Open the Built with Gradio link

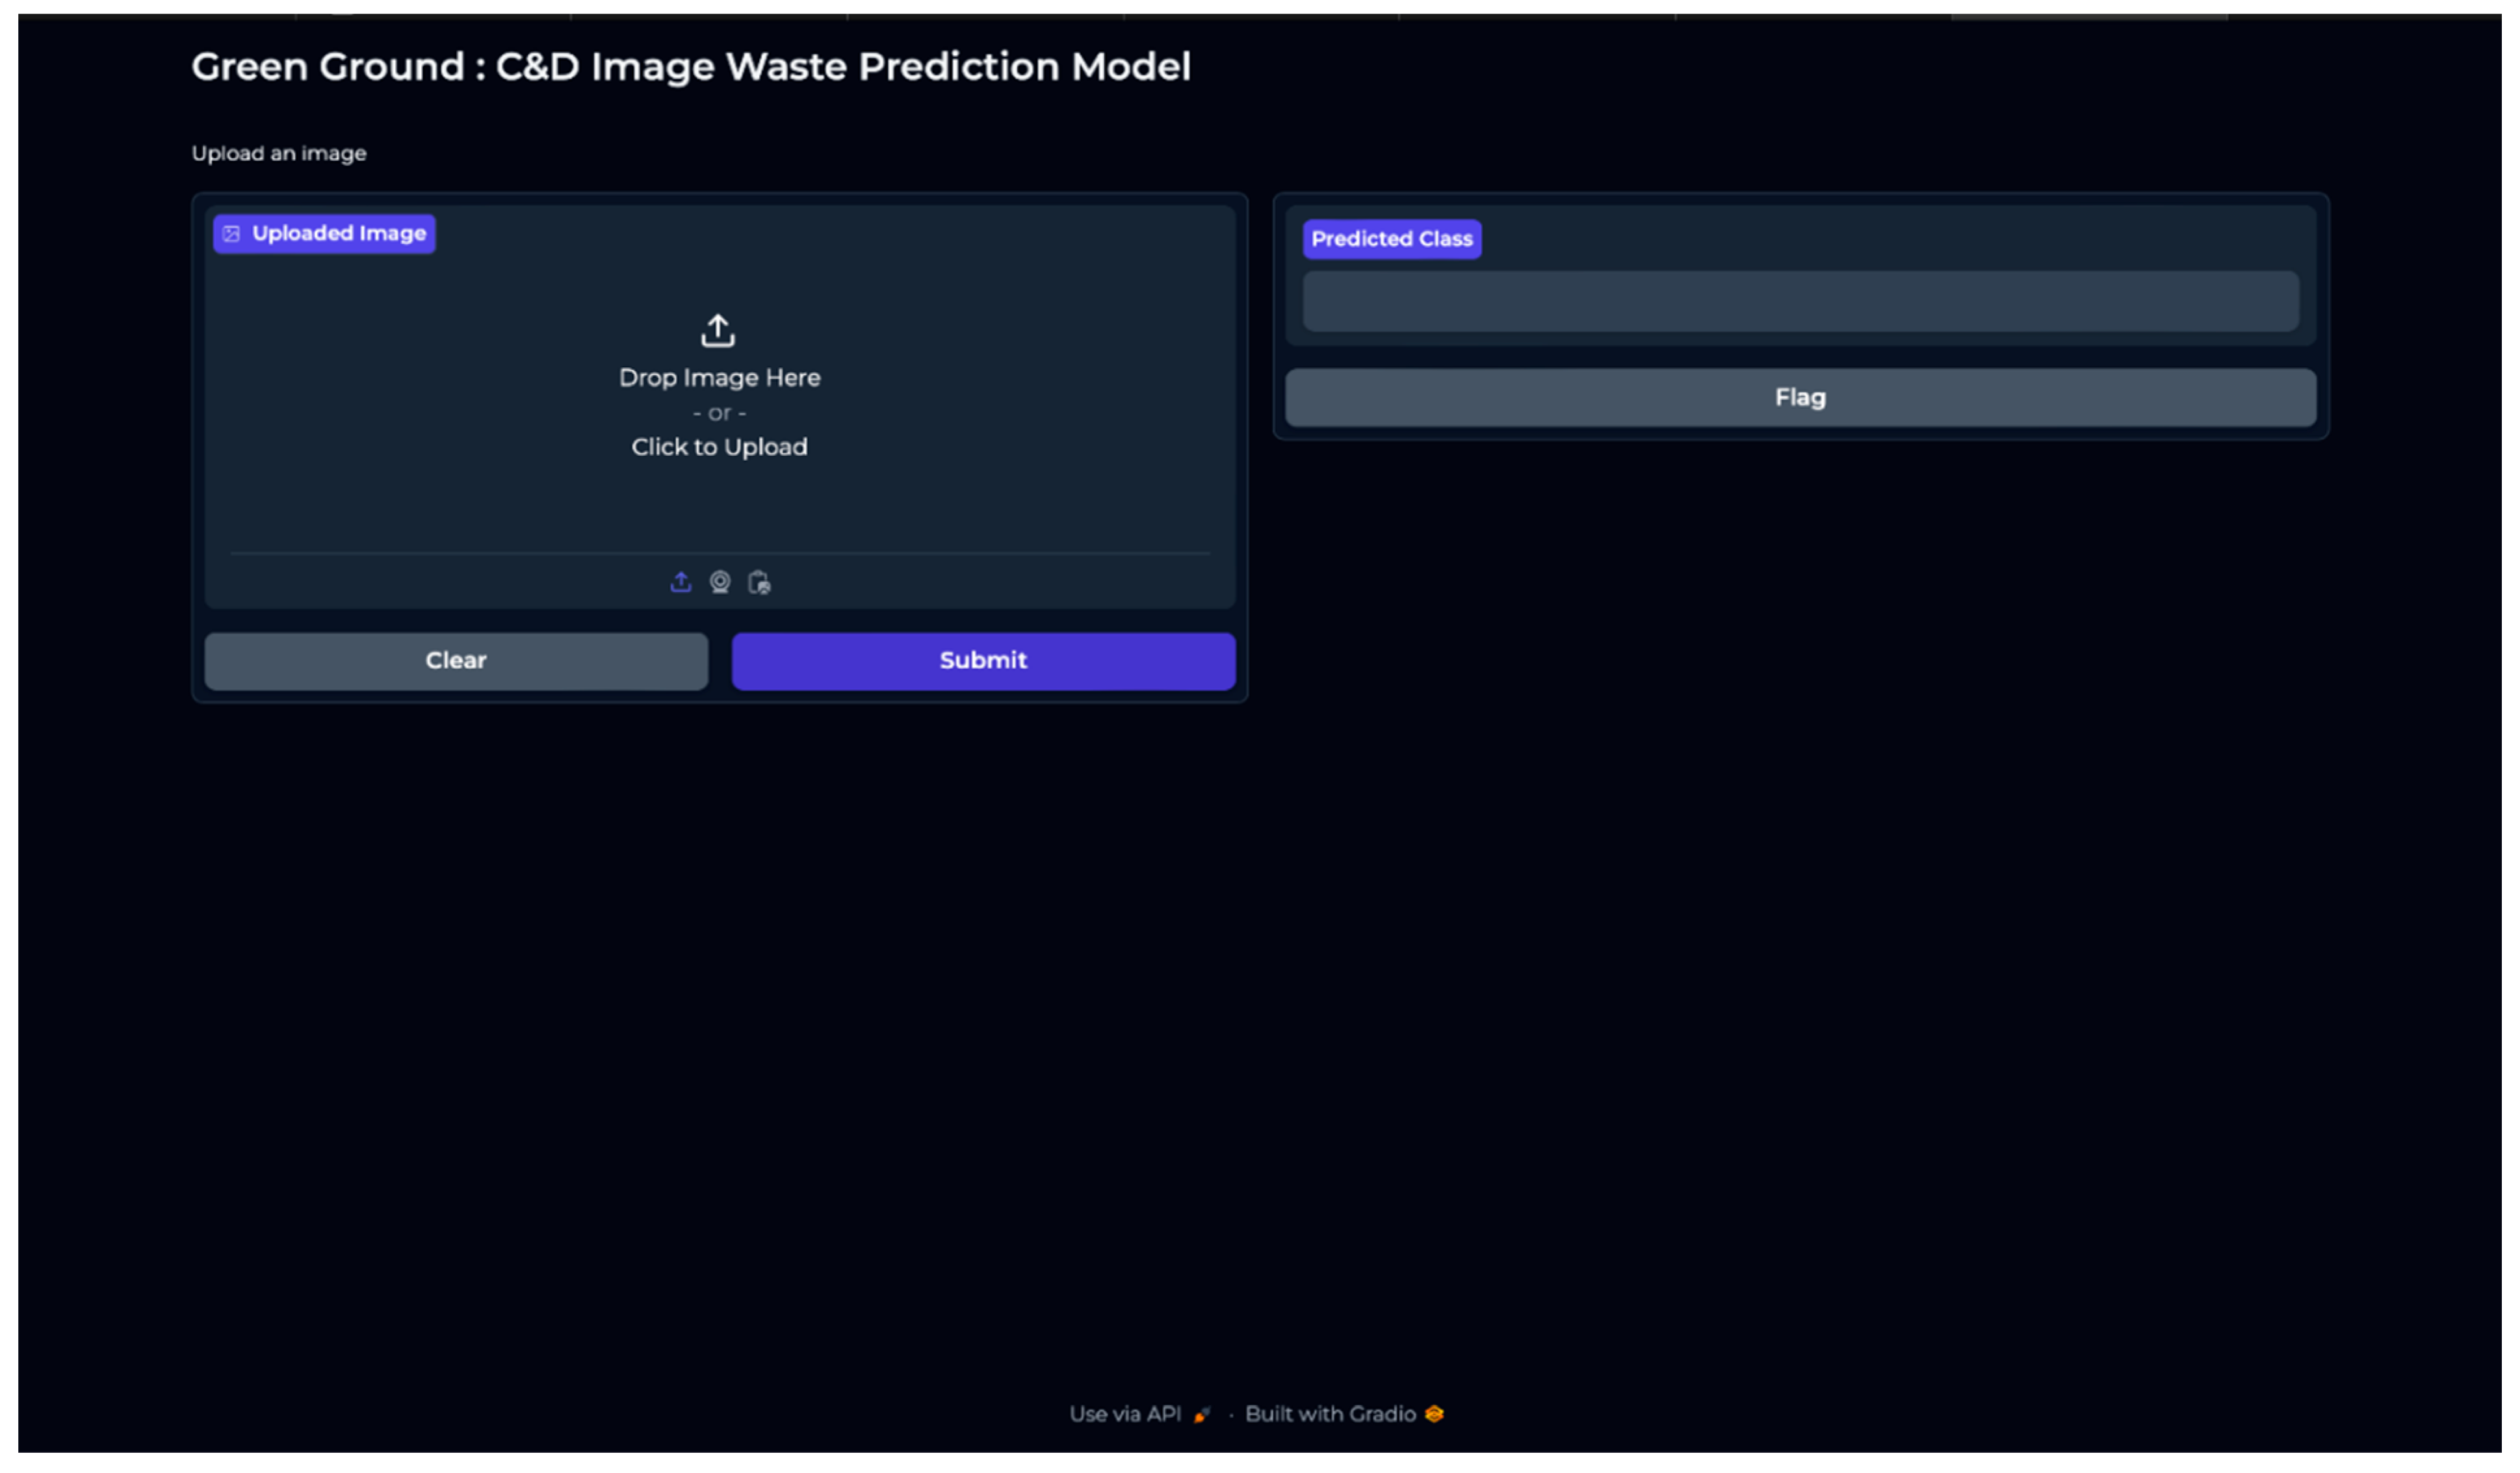click(x=1330, y=1414)
